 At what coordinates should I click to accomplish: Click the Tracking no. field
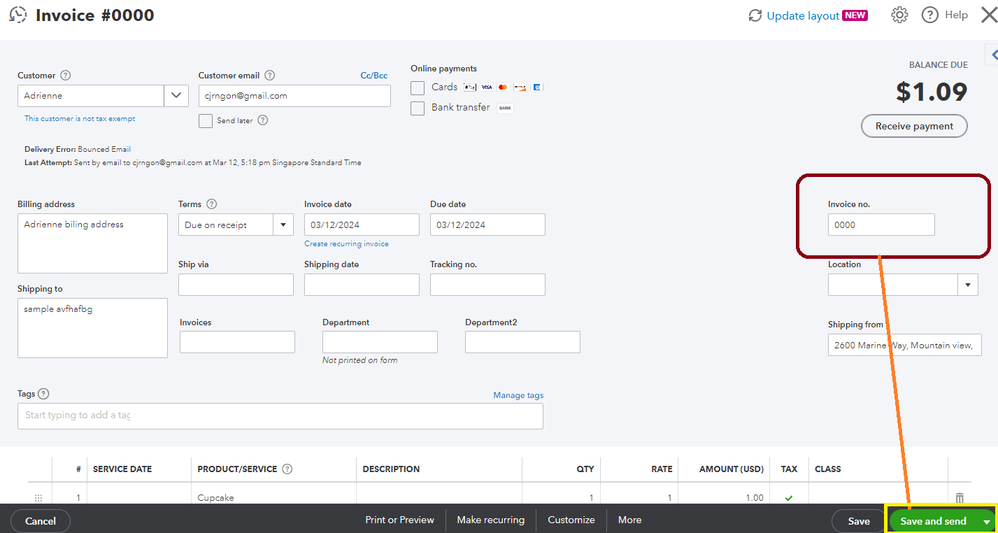488,285
